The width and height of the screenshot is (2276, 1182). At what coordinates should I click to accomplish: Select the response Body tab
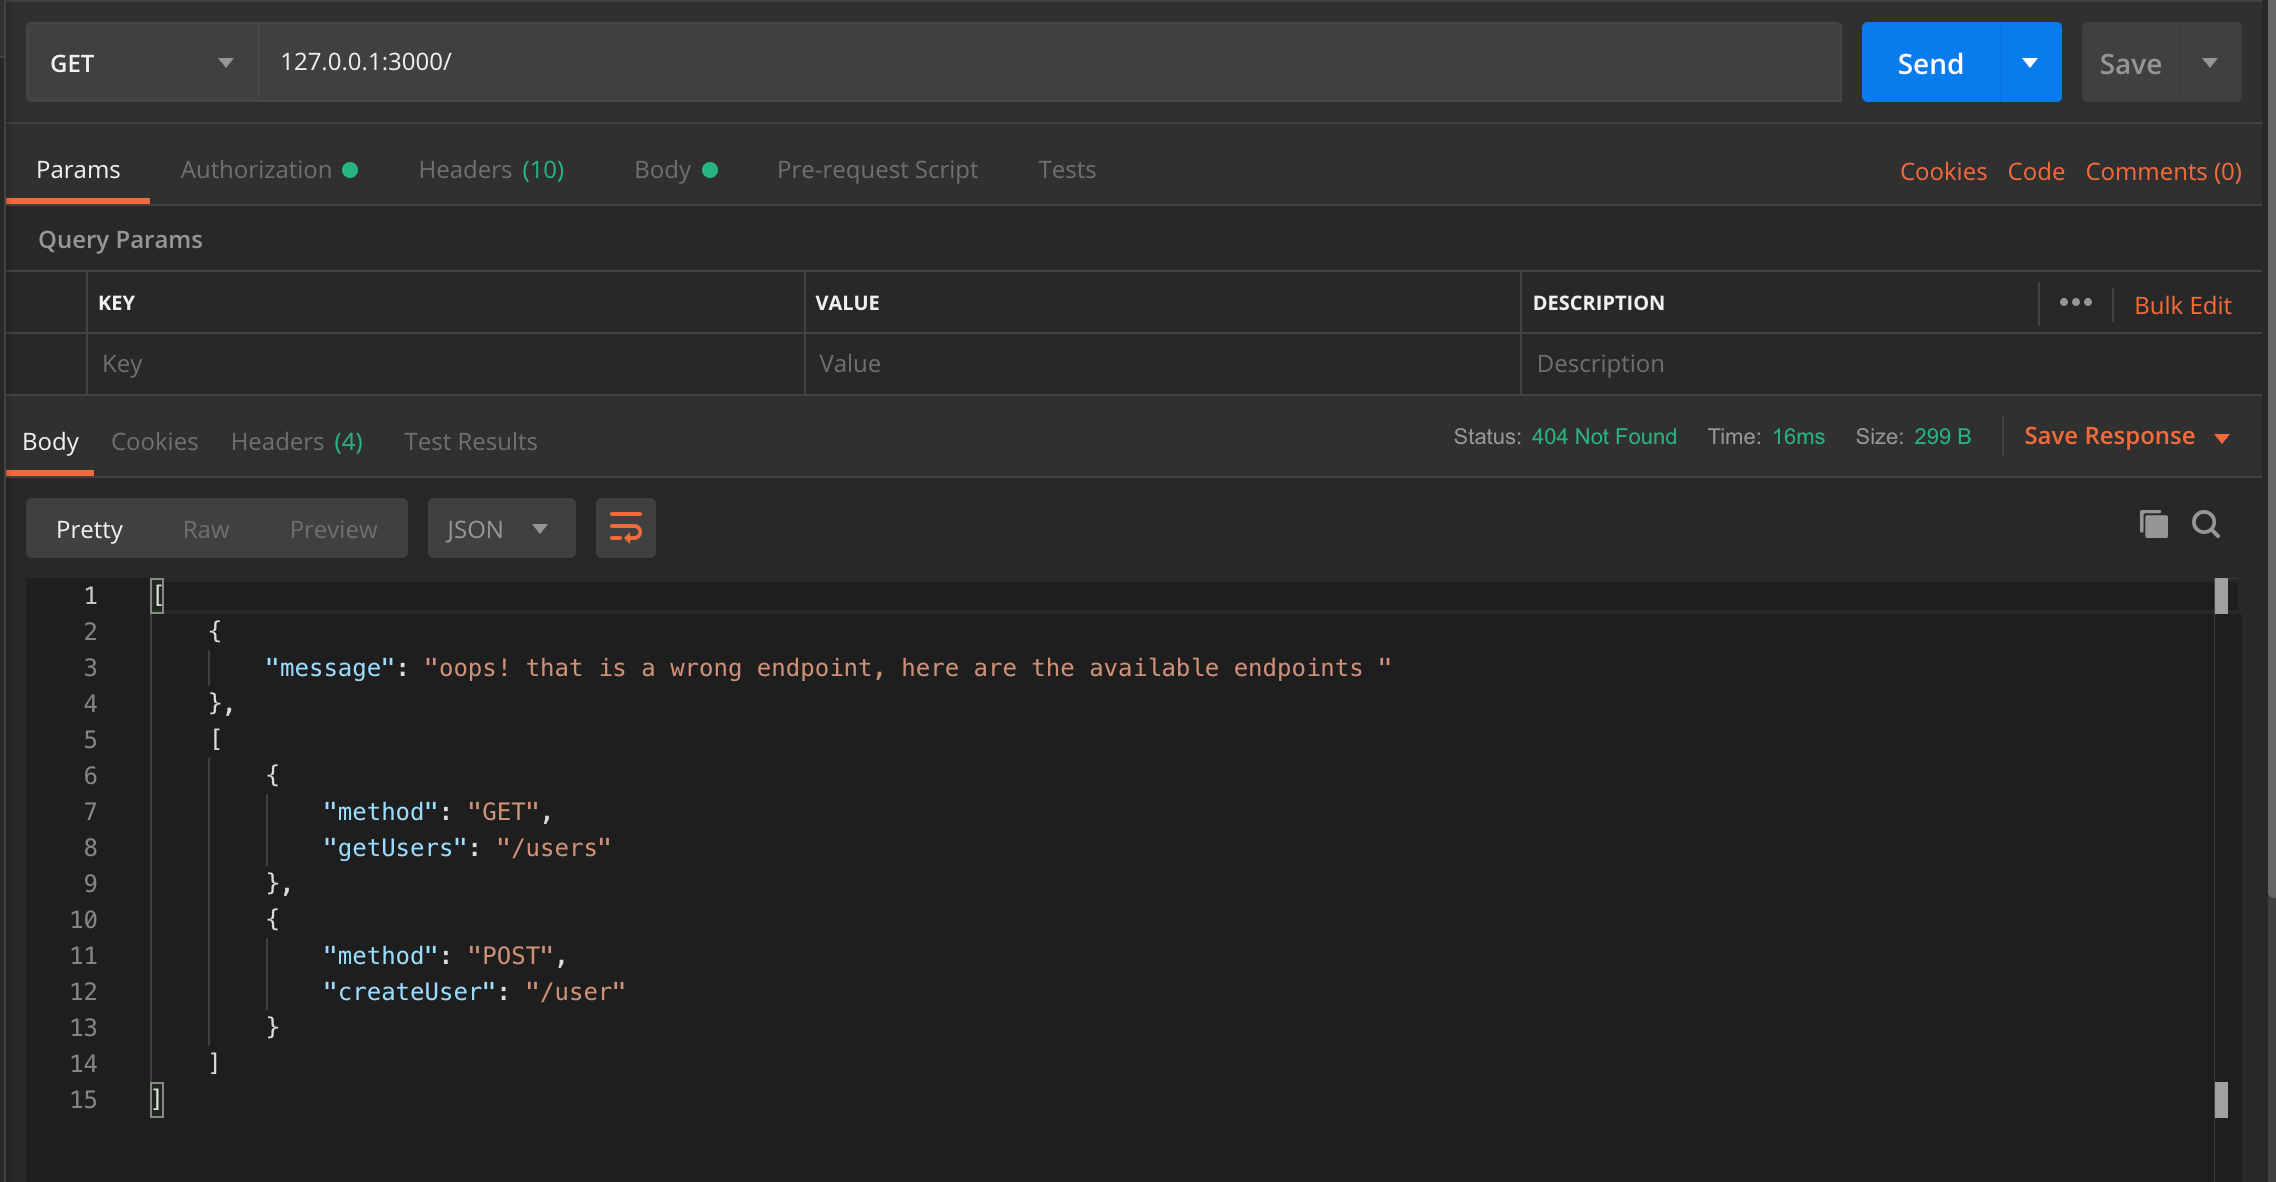[x=50, y=441]
